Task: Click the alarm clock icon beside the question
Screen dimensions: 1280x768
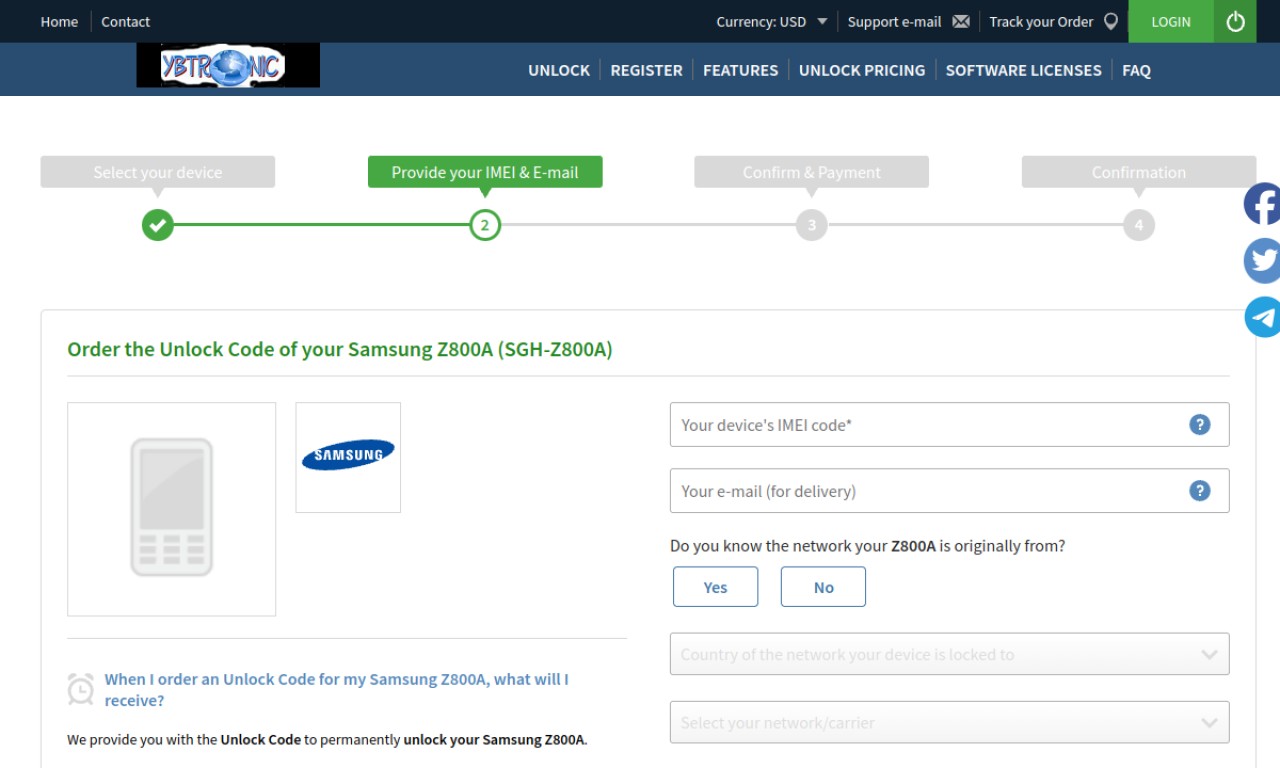Action: [81, 689]
